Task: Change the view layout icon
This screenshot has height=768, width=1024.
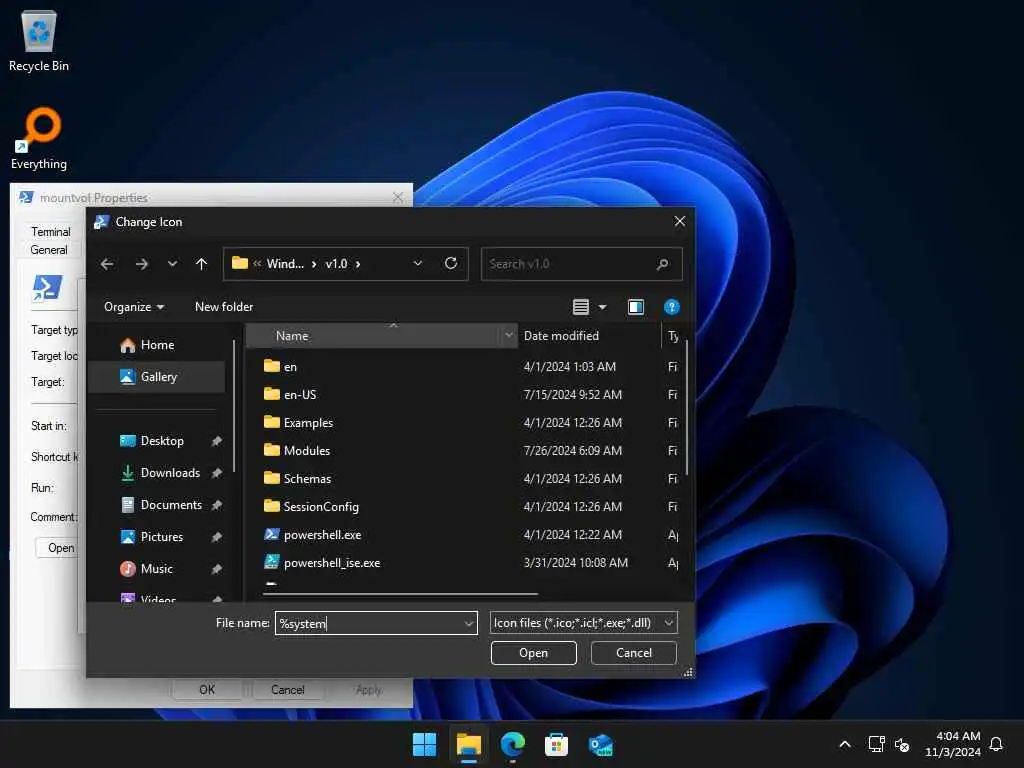Action: (581, 307)
